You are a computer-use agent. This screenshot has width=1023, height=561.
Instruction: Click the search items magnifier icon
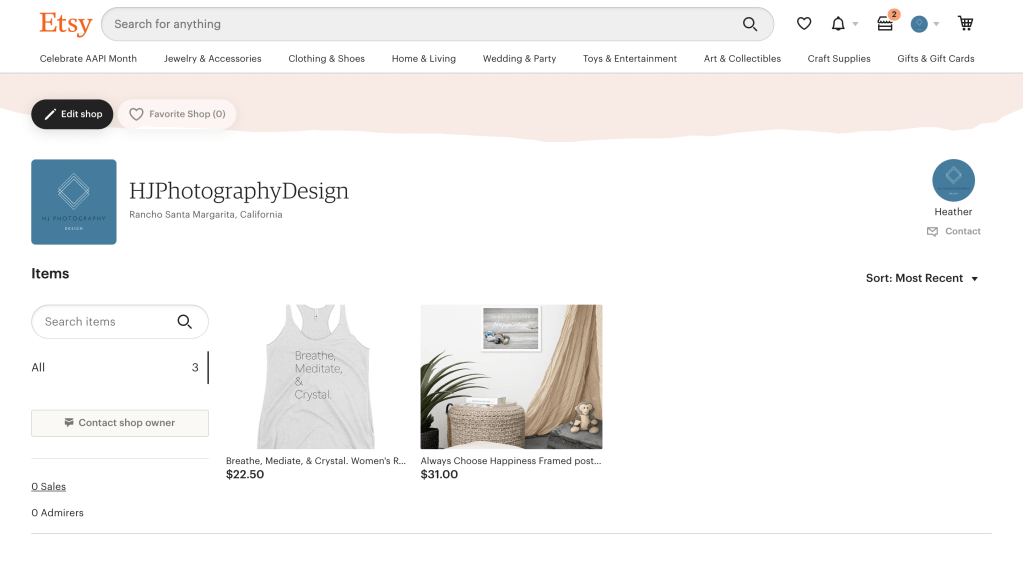[184, 322]
